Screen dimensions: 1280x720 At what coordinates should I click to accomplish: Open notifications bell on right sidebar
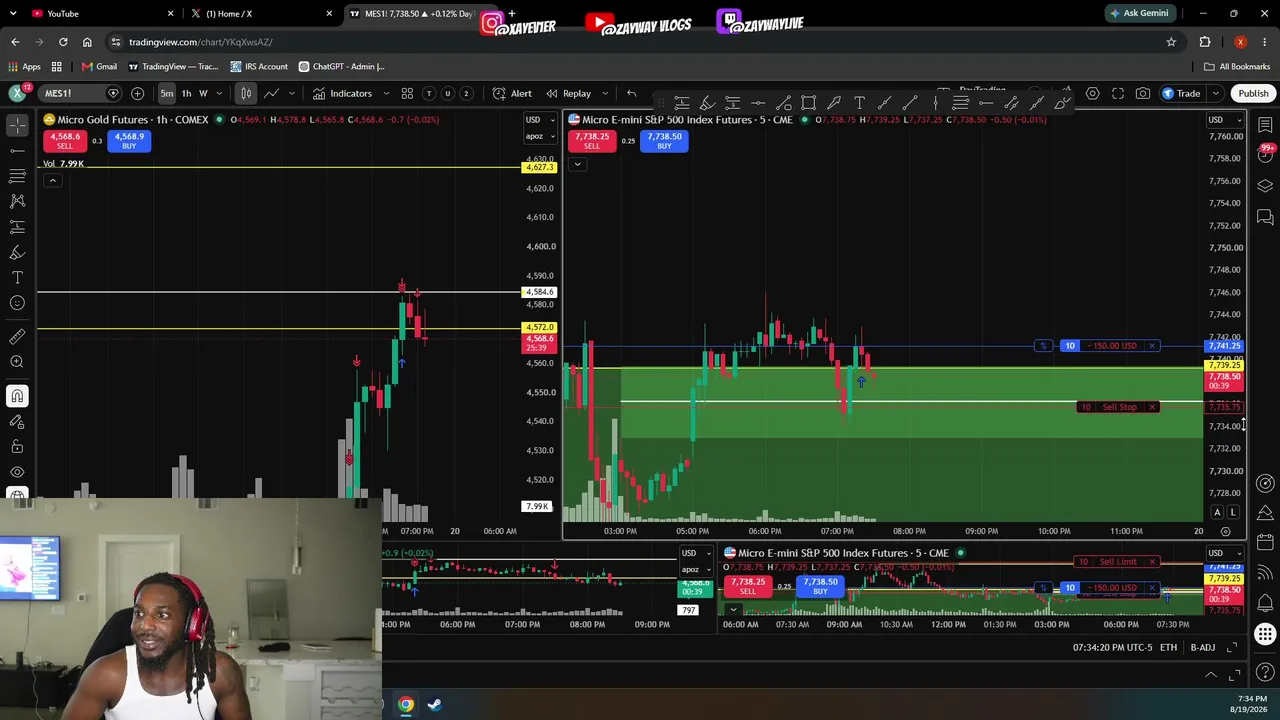tap(1265, 604)
